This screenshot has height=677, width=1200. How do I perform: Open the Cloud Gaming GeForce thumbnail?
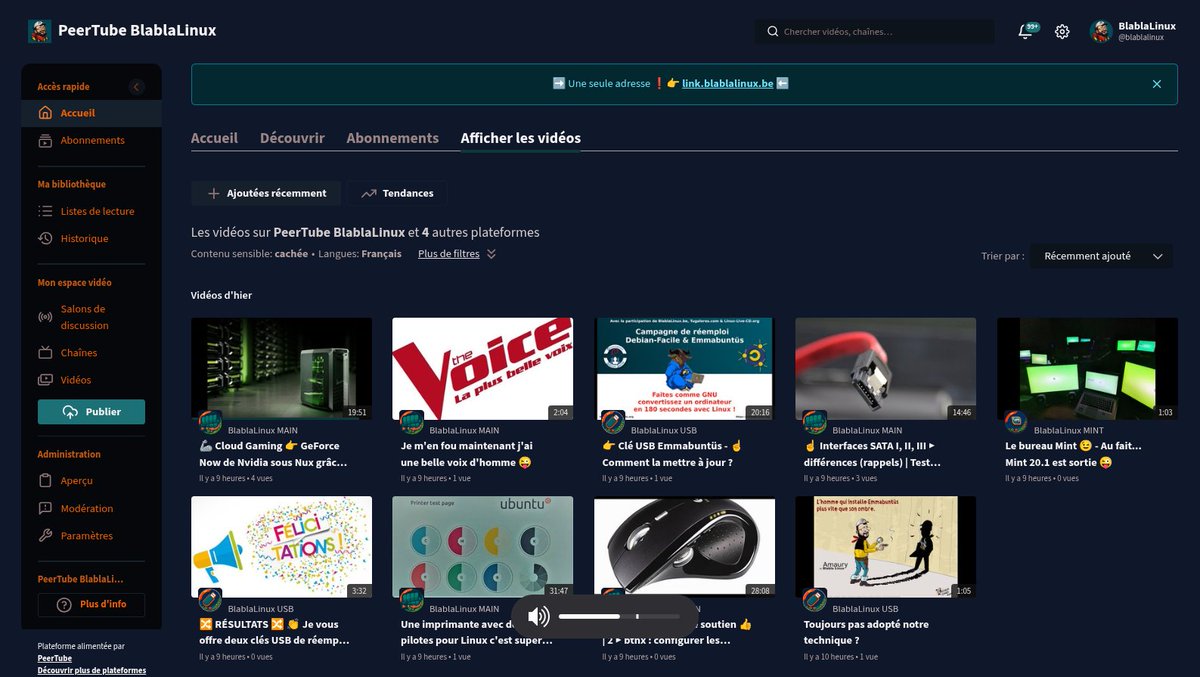281,369
